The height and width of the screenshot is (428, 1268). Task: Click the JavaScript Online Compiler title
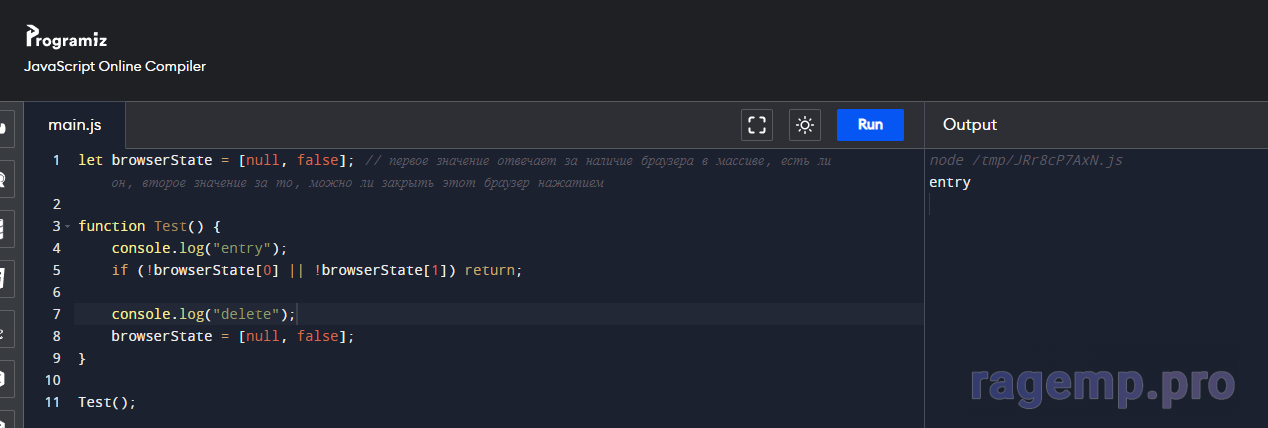pyautogui.click(x=115, y=67)
